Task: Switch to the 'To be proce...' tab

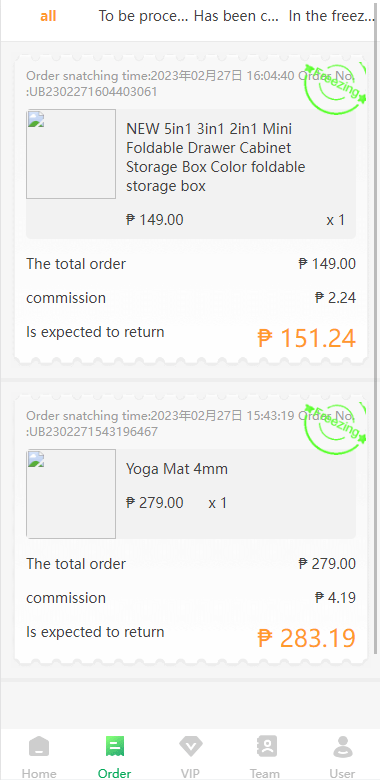Action: point(144,16)
